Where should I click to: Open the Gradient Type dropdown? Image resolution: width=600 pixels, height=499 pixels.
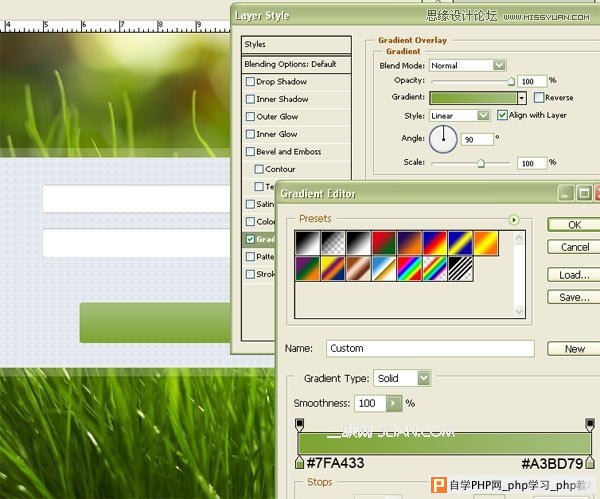pyautogui.click(x=424, y=378)
